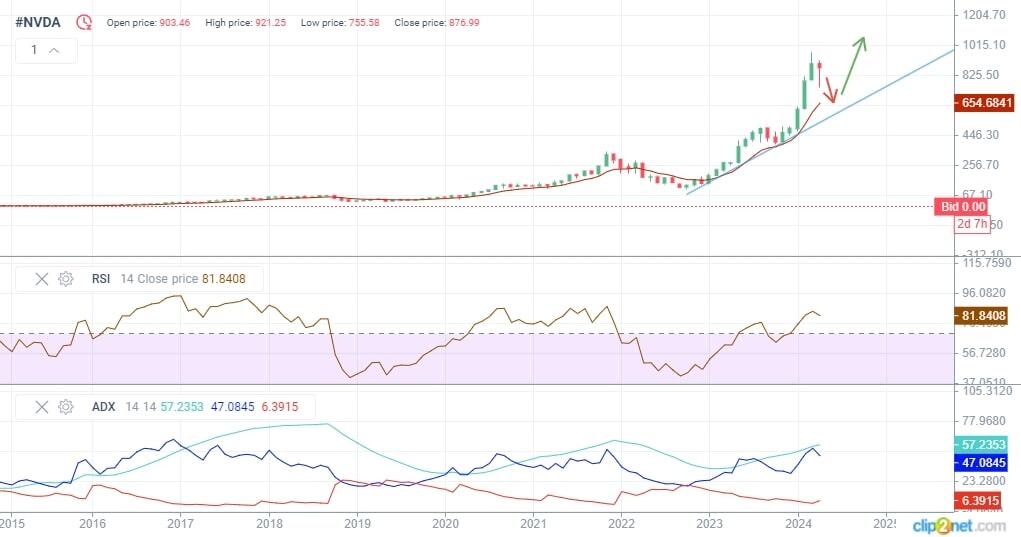Click the ADX indicator label
Screen dimensions: 1021x537
click(103, 407)
